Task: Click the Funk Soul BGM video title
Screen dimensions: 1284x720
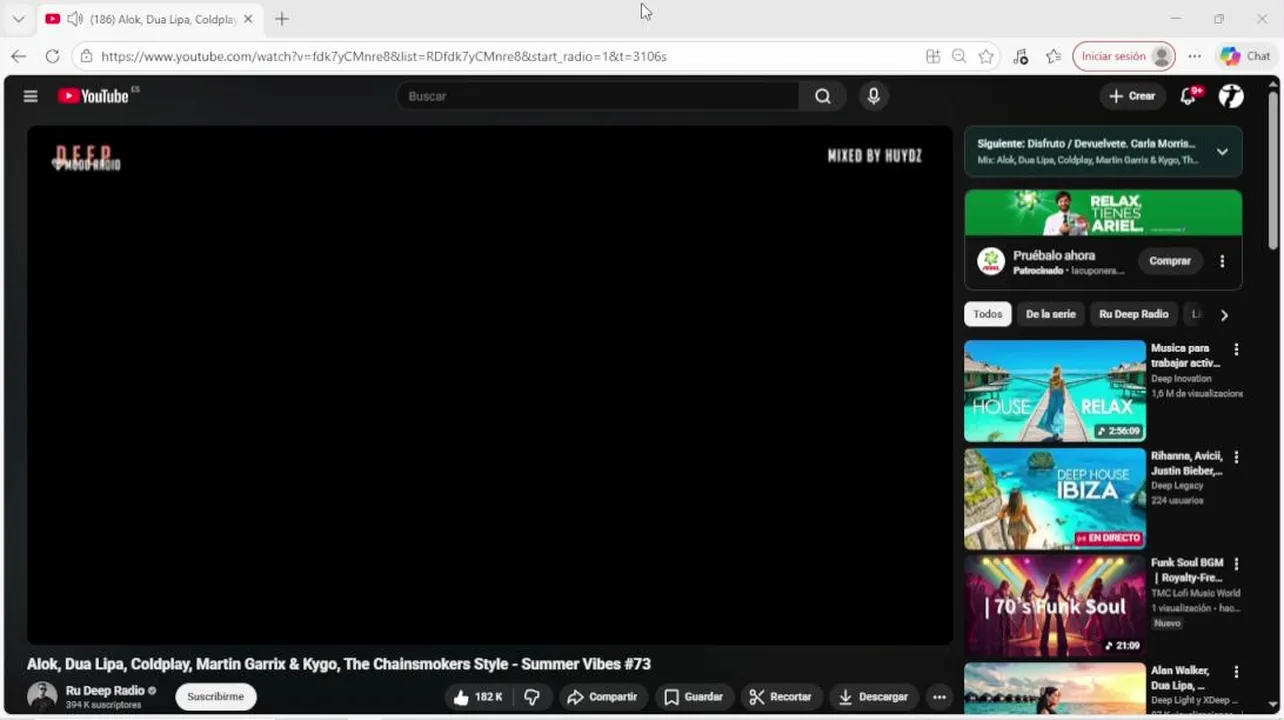Action: [1187, 570]
